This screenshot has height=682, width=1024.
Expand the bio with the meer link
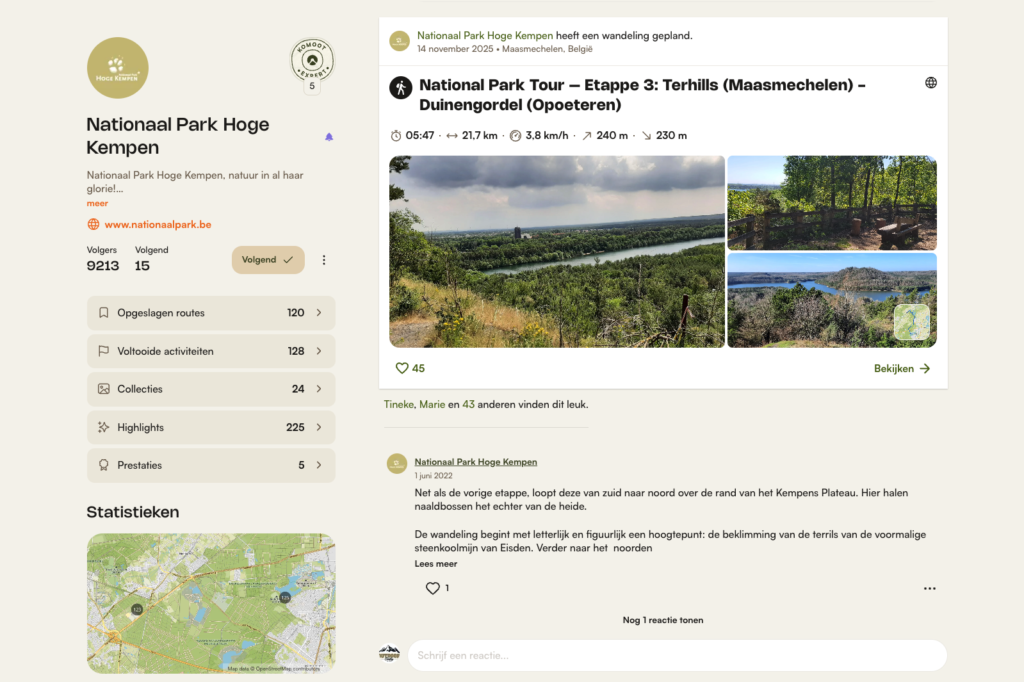[96, 202]
